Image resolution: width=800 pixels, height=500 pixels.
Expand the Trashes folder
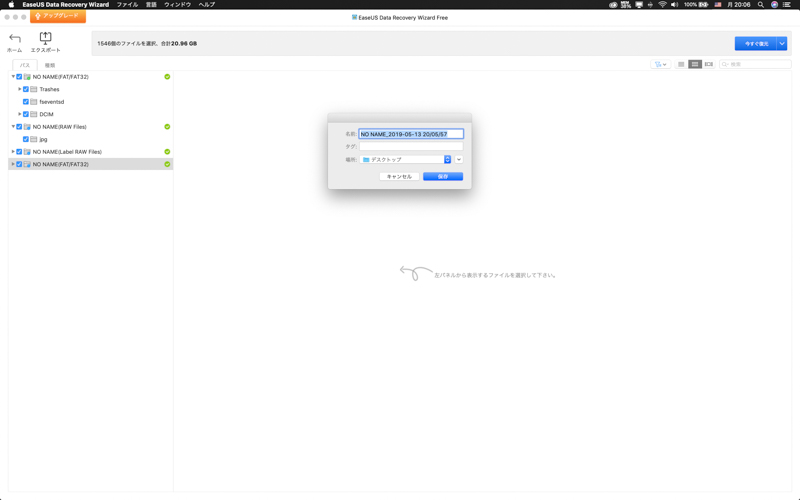20,89
